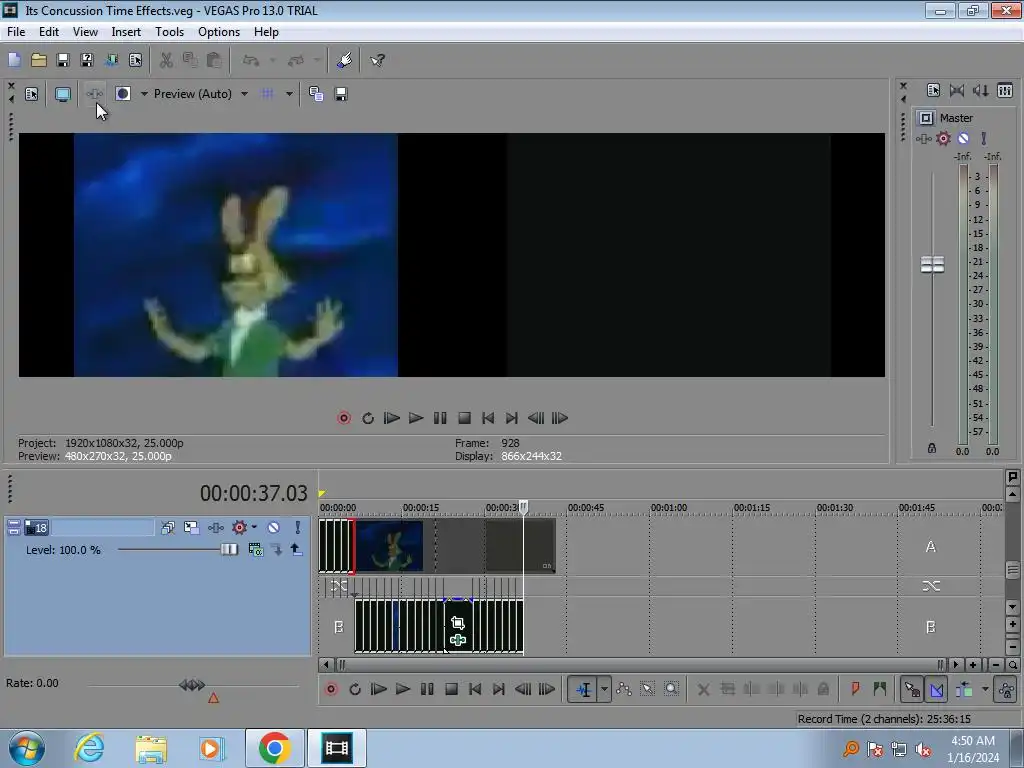The image size is (1024, 768).
Task: Open Project Video Properties in the preview toolbar
Action: [x=31, y=94]
